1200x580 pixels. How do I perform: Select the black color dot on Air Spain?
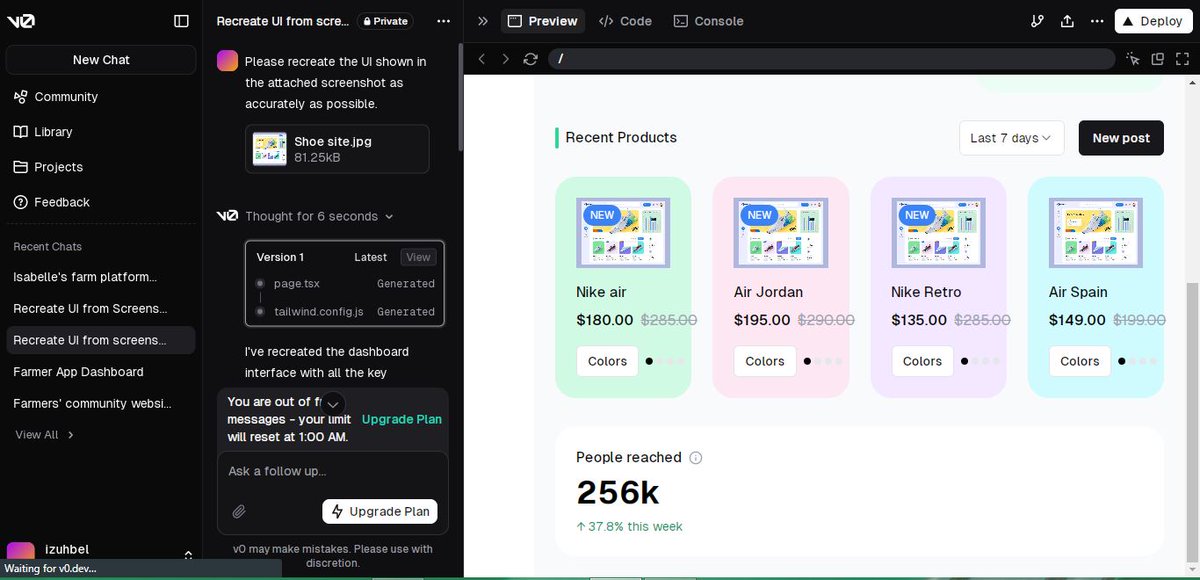click(x=1122, y=361)
